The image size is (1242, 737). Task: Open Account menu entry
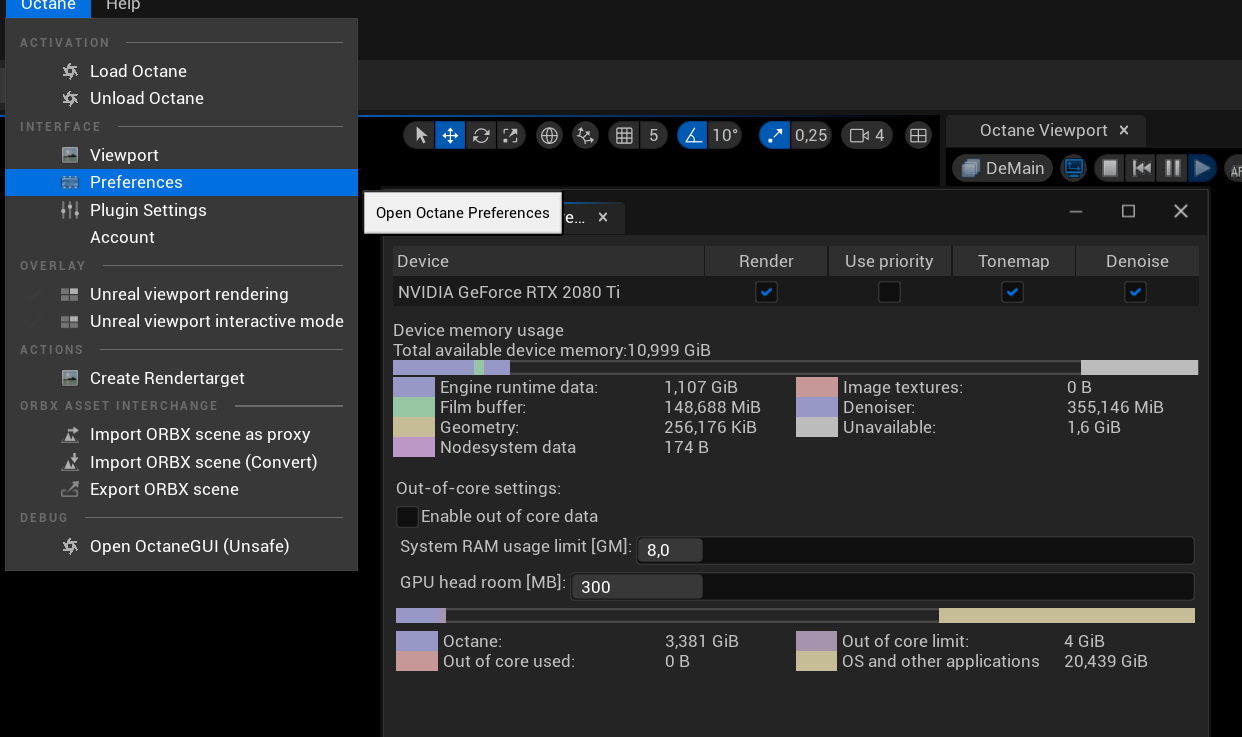click(122, 237)
